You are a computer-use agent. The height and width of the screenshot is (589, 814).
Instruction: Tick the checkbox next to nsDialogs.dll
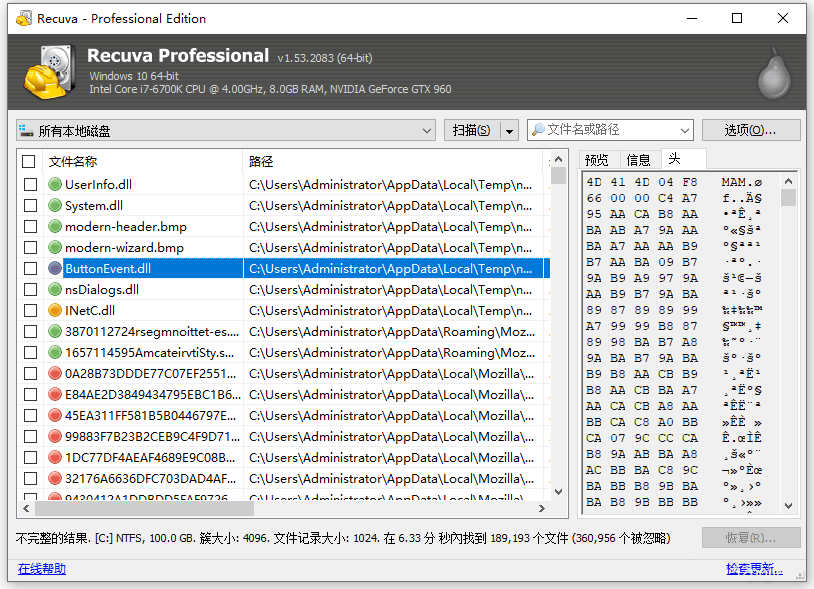coord(29,289)
